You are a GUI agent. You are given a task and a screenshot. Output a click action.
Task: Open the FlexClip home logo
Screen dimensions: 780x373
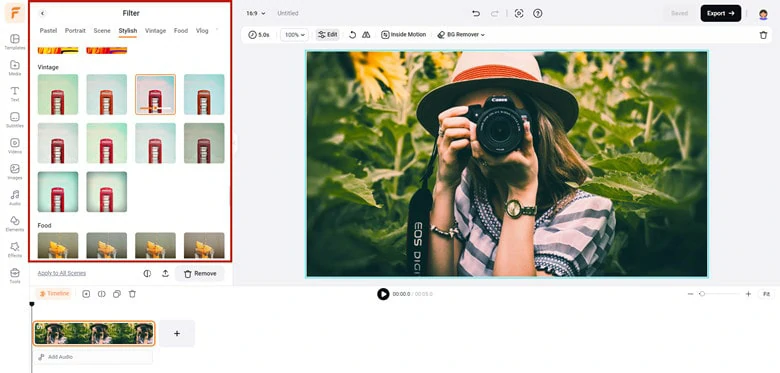coord(14,12)
